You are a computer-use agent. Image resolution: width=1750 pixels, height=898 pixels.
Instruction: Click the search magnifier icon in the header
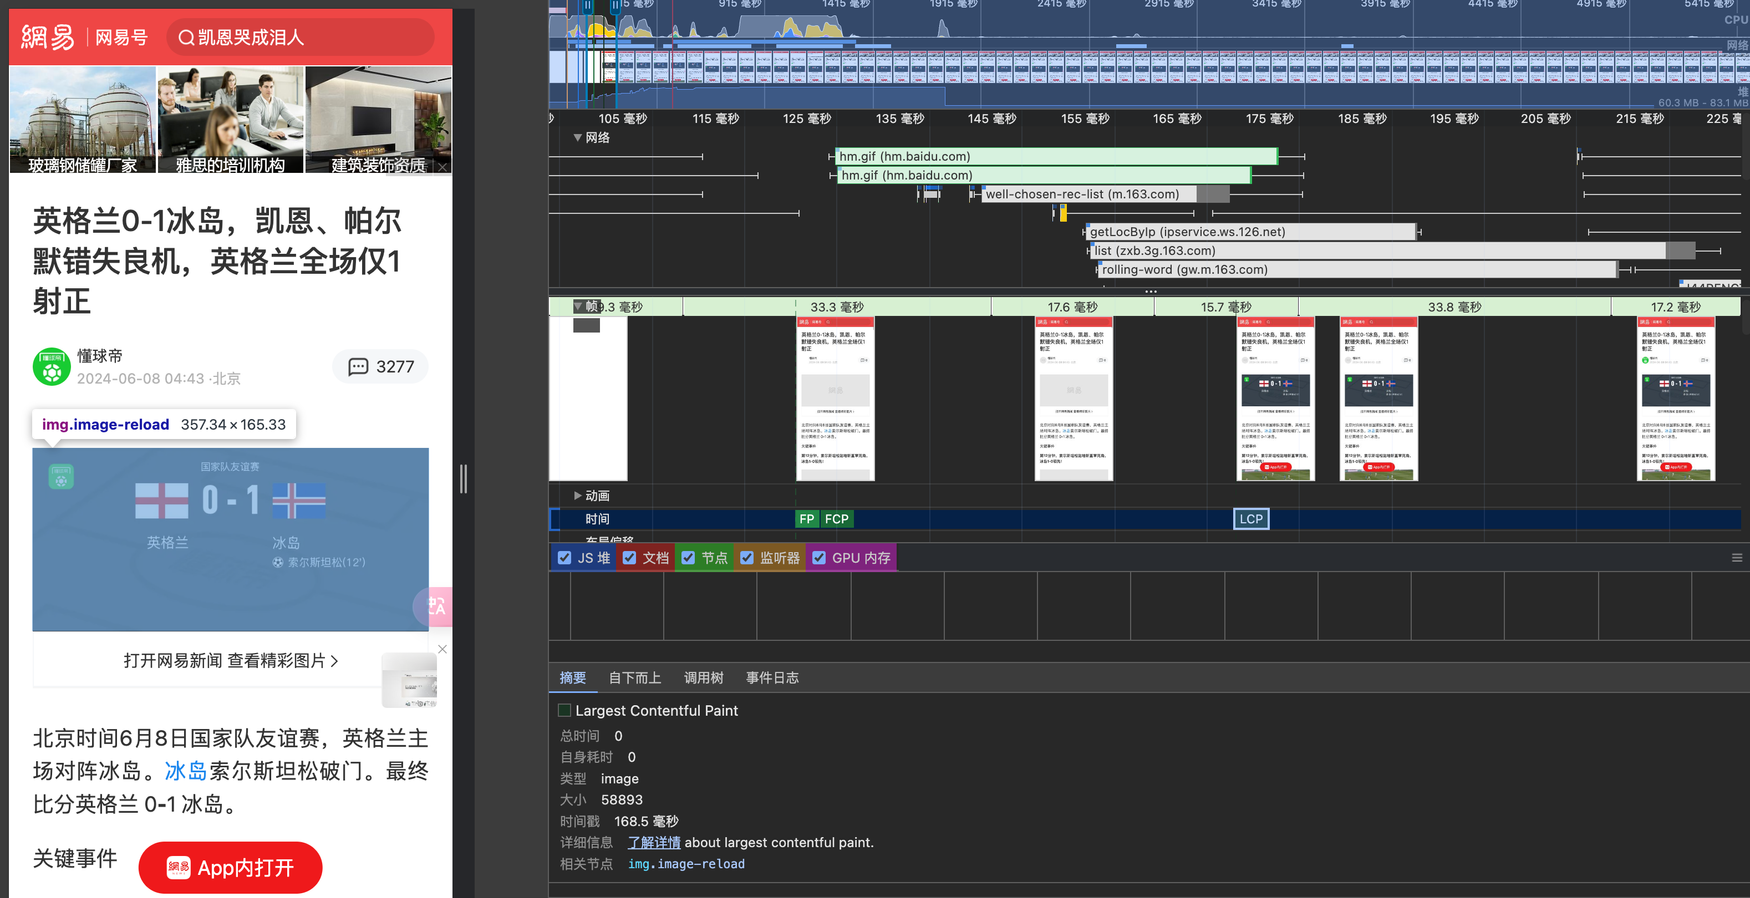point(186,38)
